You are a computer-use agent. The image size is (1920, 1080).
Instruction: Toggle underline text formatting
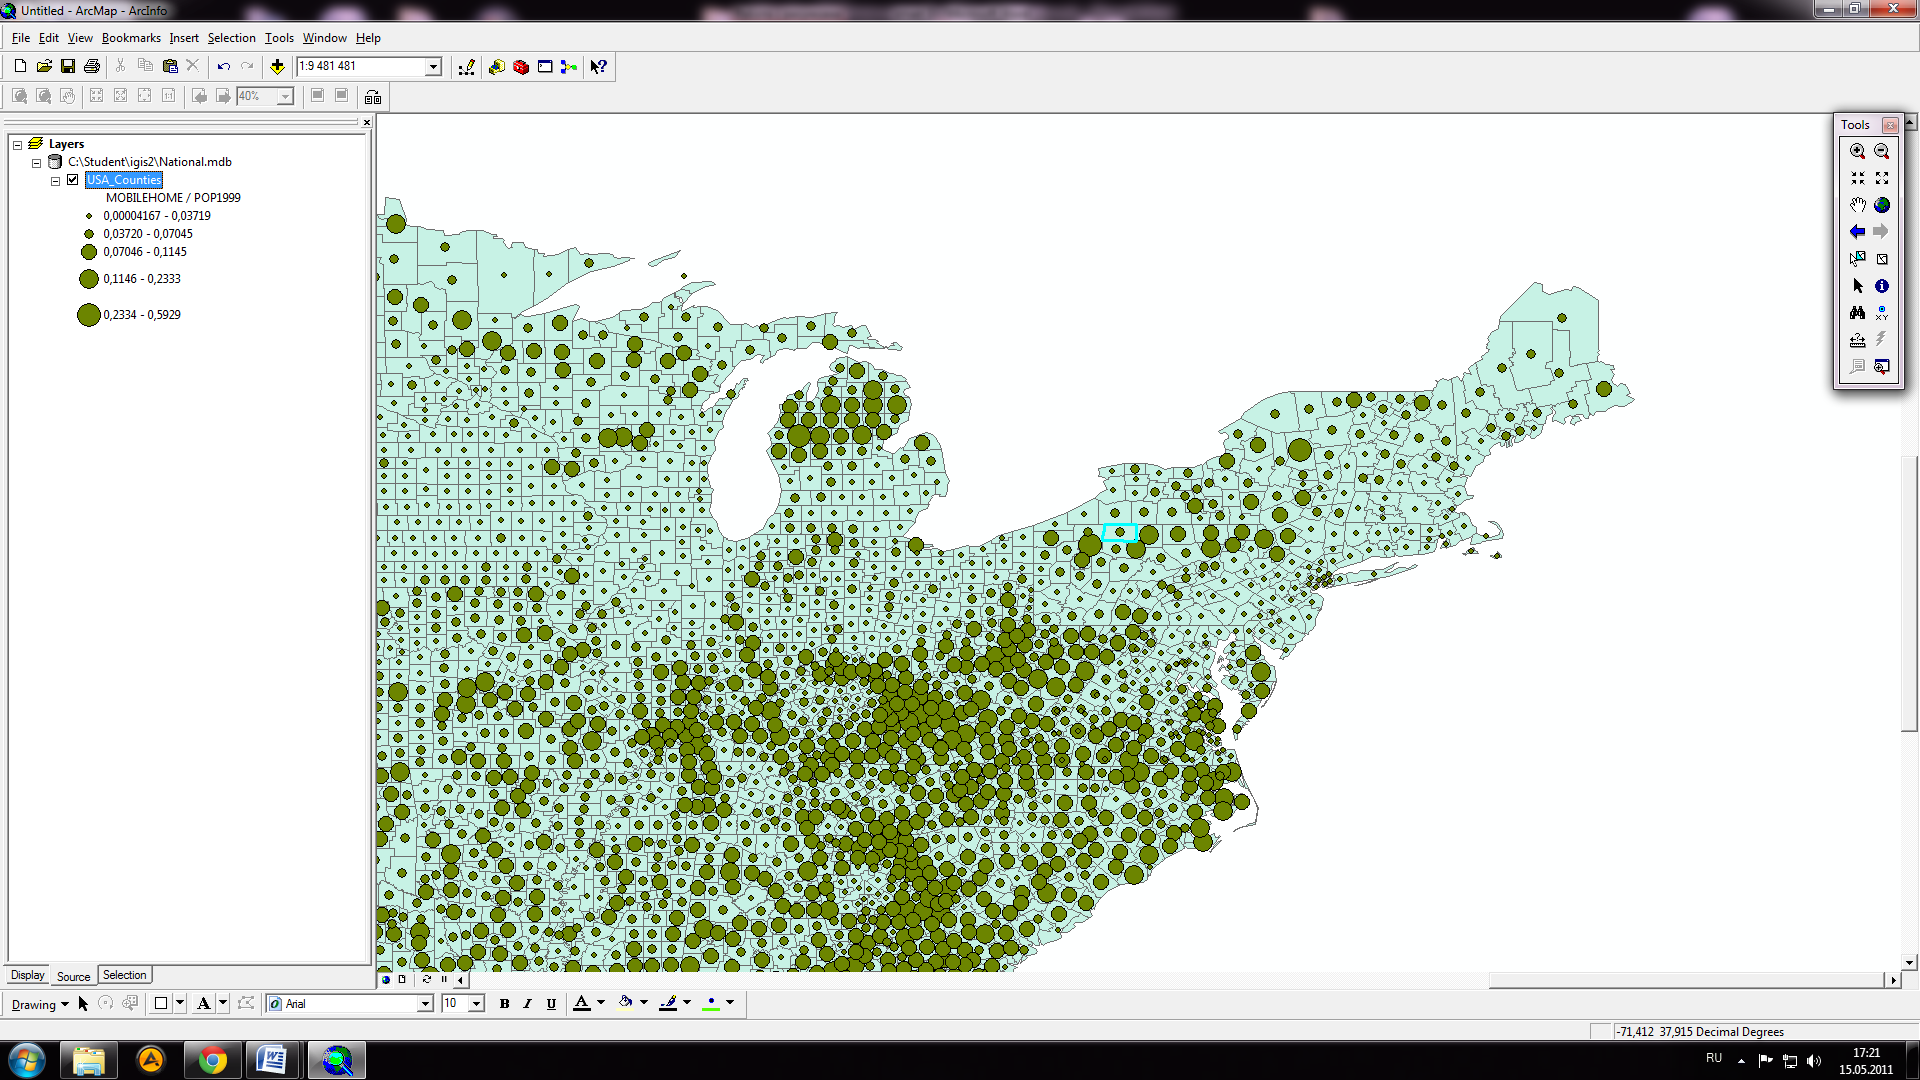click(x=551, y=1004)
